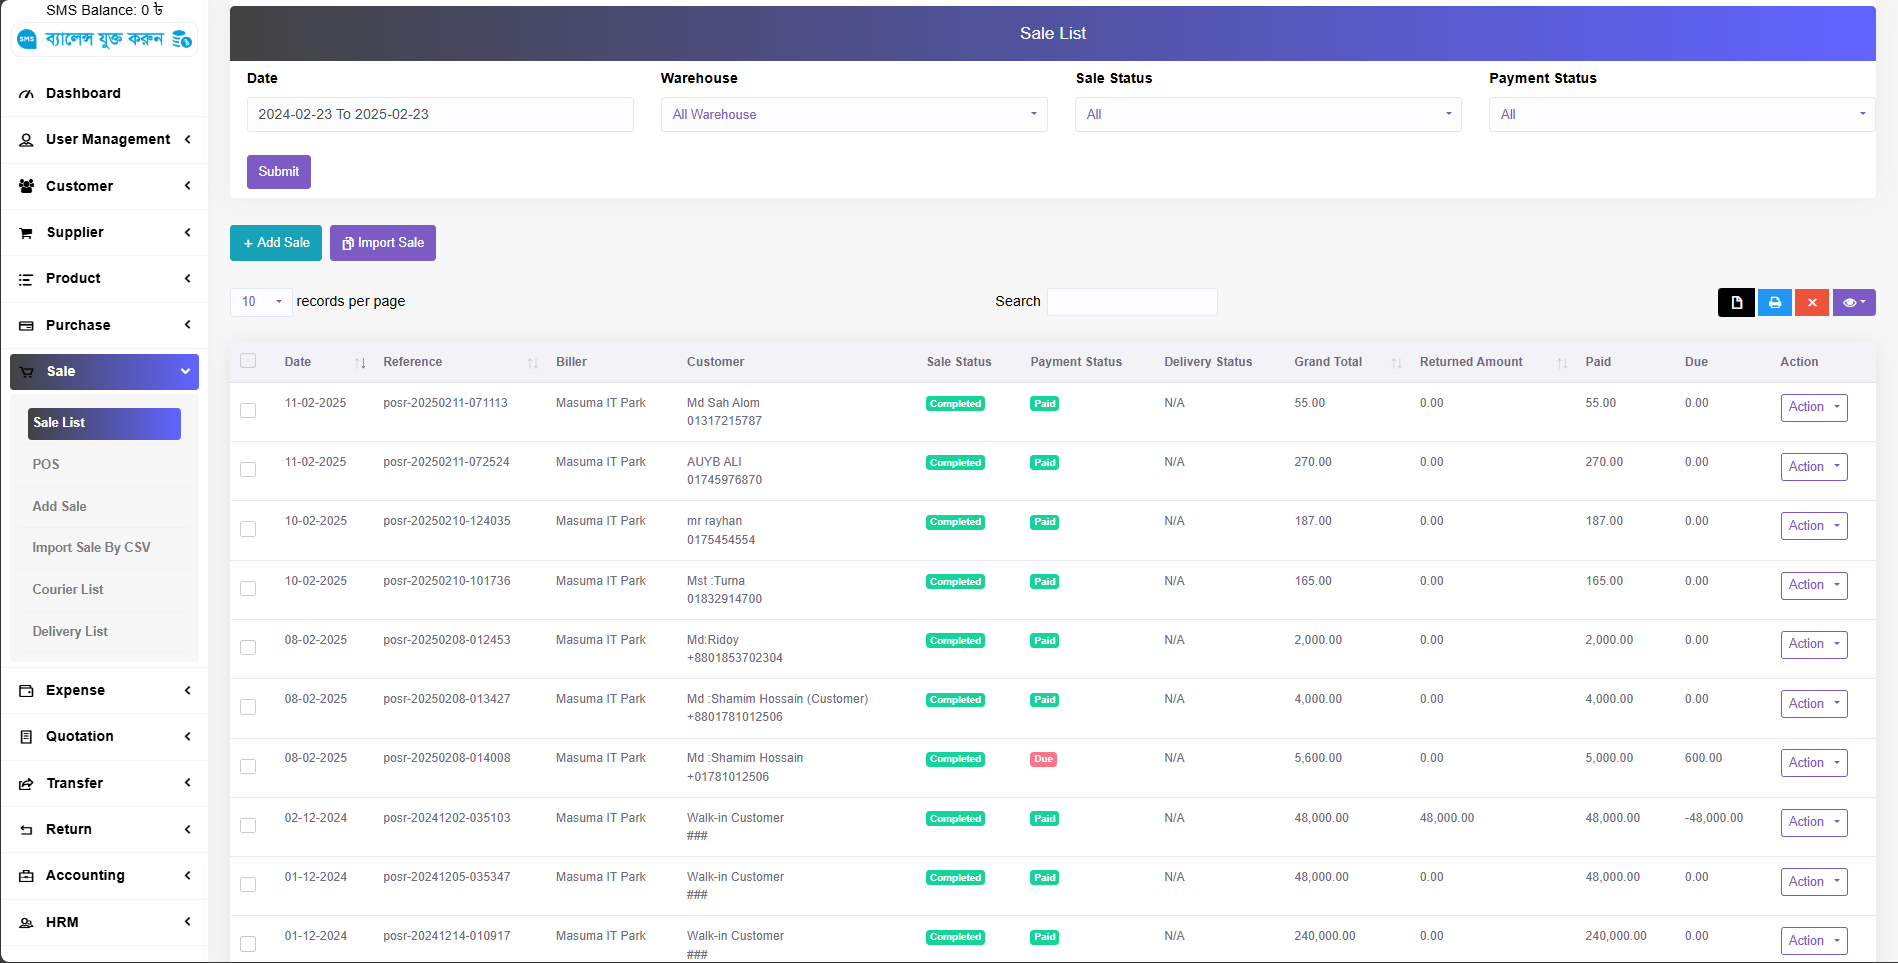Screen dimensions: 1898x963
Task: Open Courier List in the sidebar
Action: [x=68, y=589]
